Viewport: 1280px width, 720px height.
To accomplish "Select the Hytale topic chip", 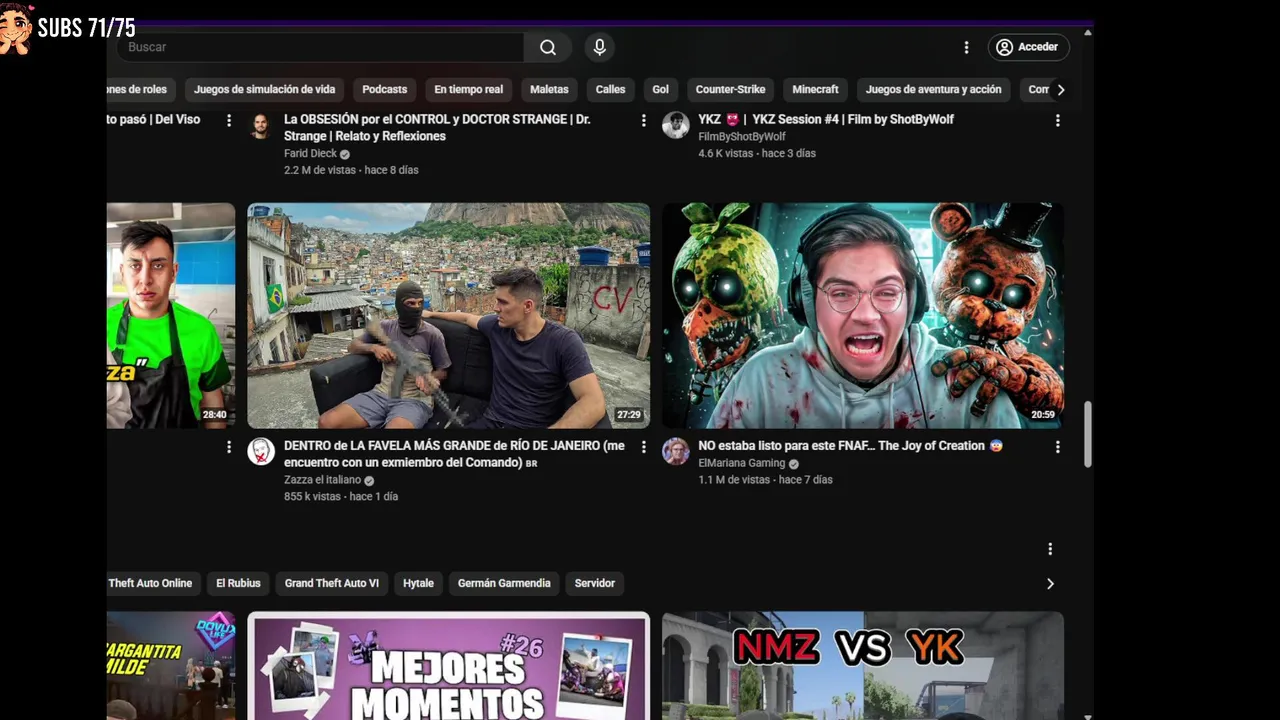I will (x=418, y=584).
